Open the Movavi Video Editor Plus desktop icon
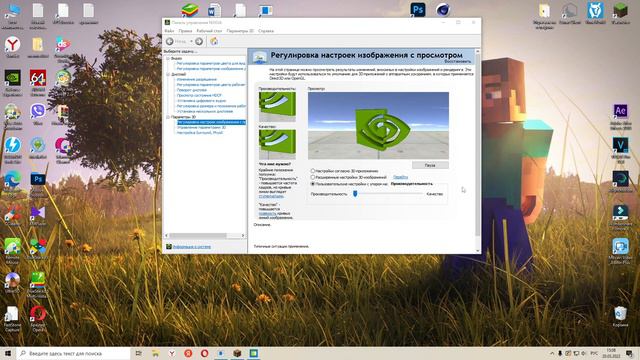The height and width of the screenshot is (360, 640). (x=620, y=247)
